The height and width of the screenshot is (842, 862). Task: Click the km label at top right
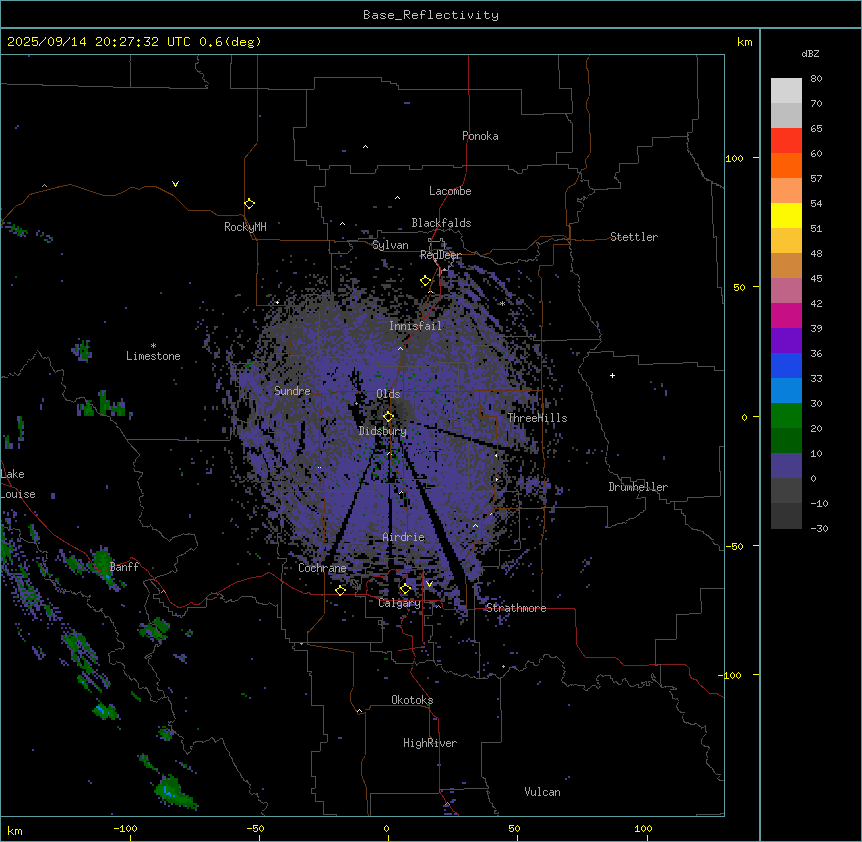point(745,42)
